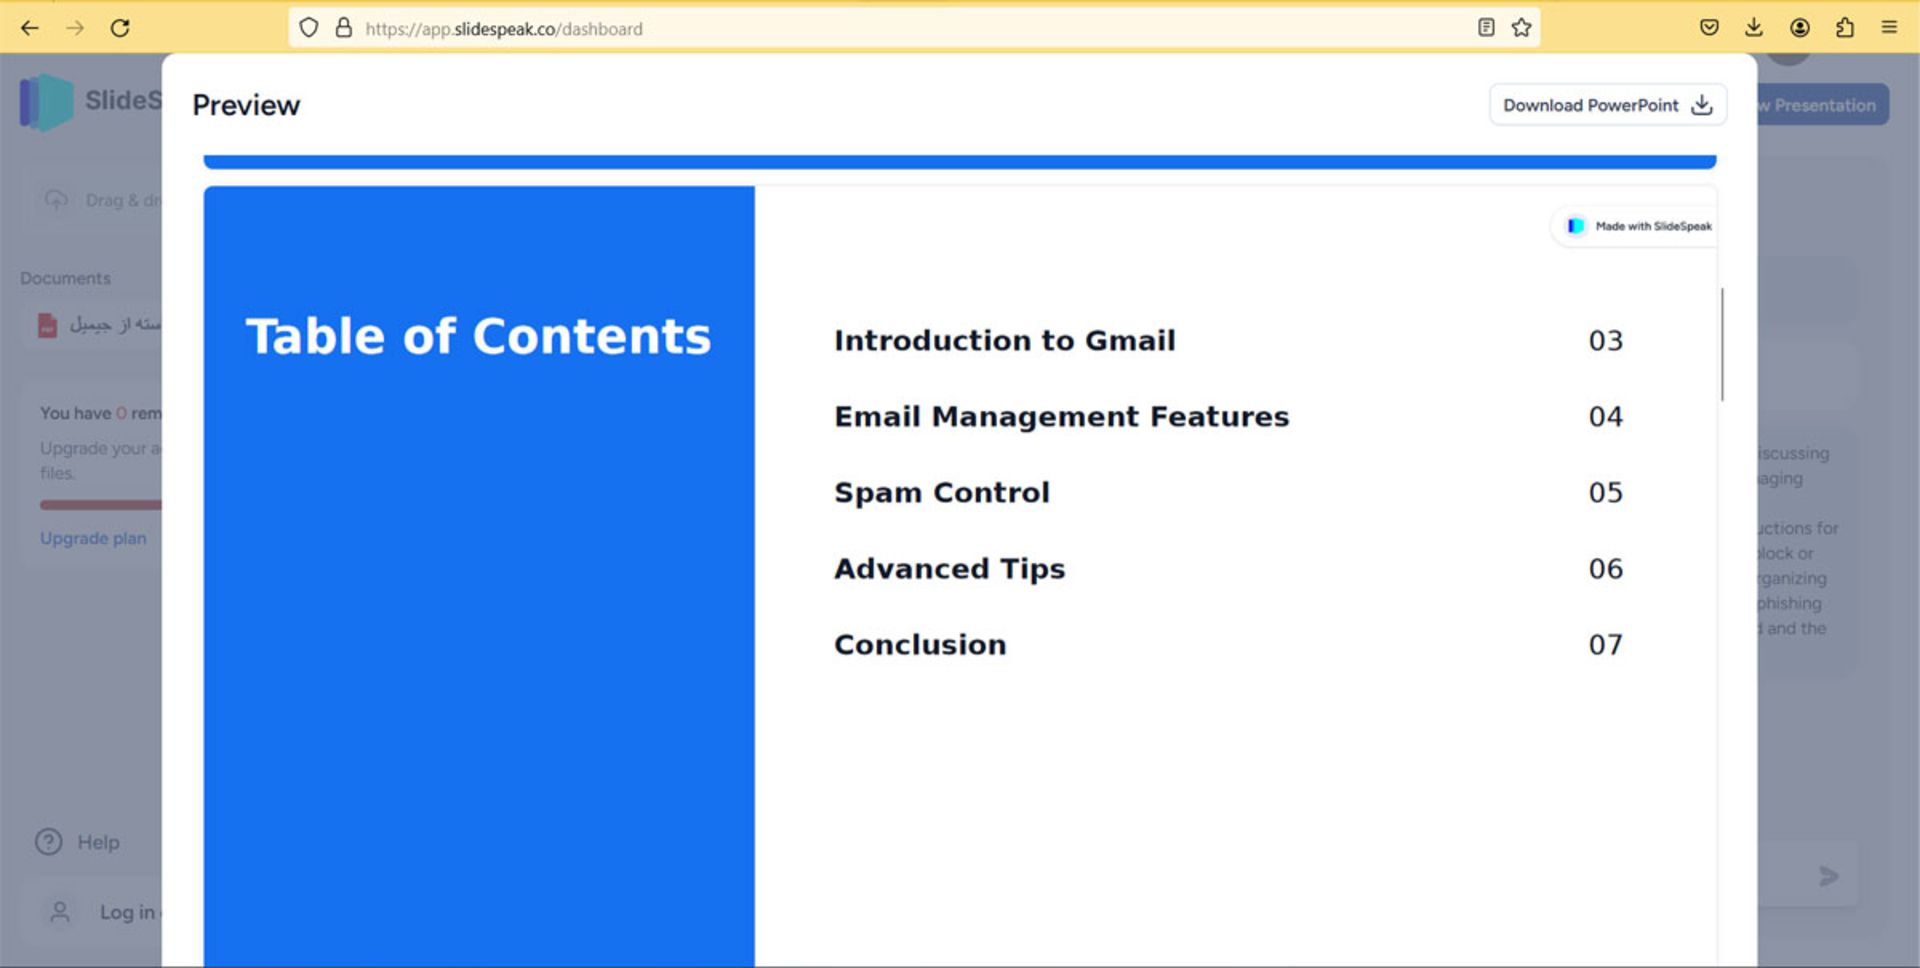Click the browser forward arrow
This screenshot has height=968, width=1920.
point(75,28)
